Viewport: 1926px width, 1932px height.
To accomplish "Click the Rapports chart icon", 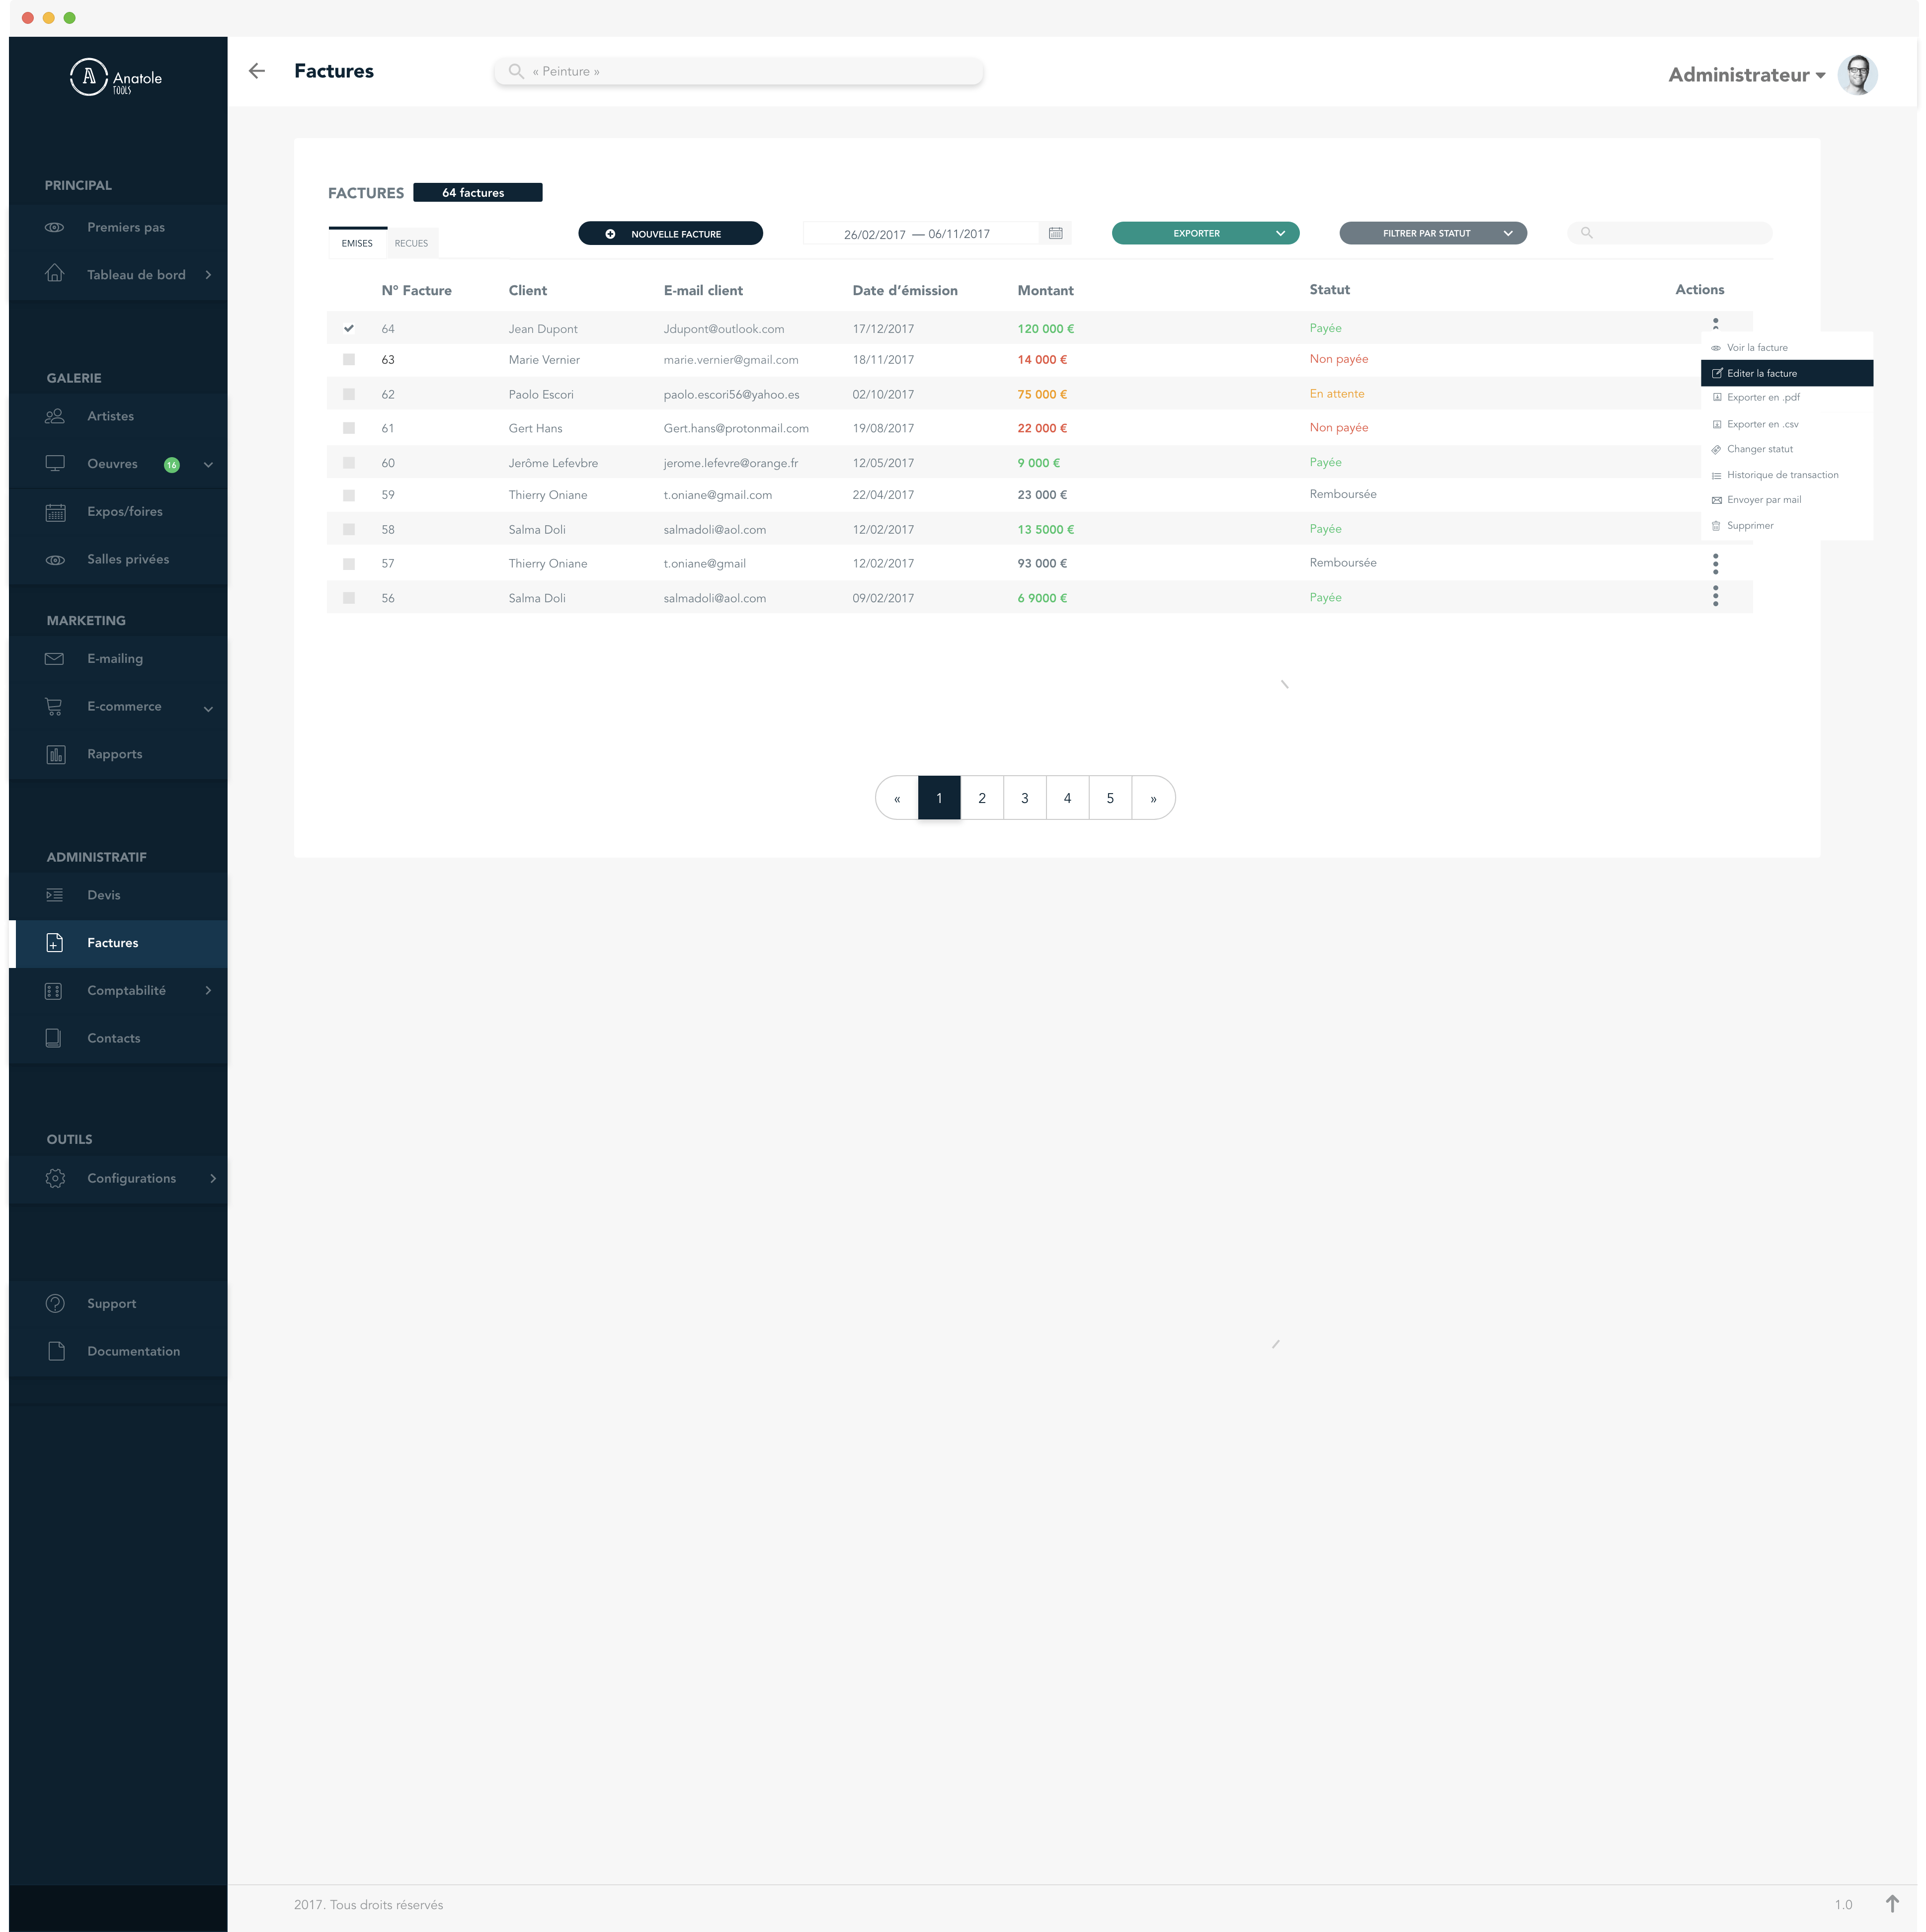I will (x=55, y=755).
